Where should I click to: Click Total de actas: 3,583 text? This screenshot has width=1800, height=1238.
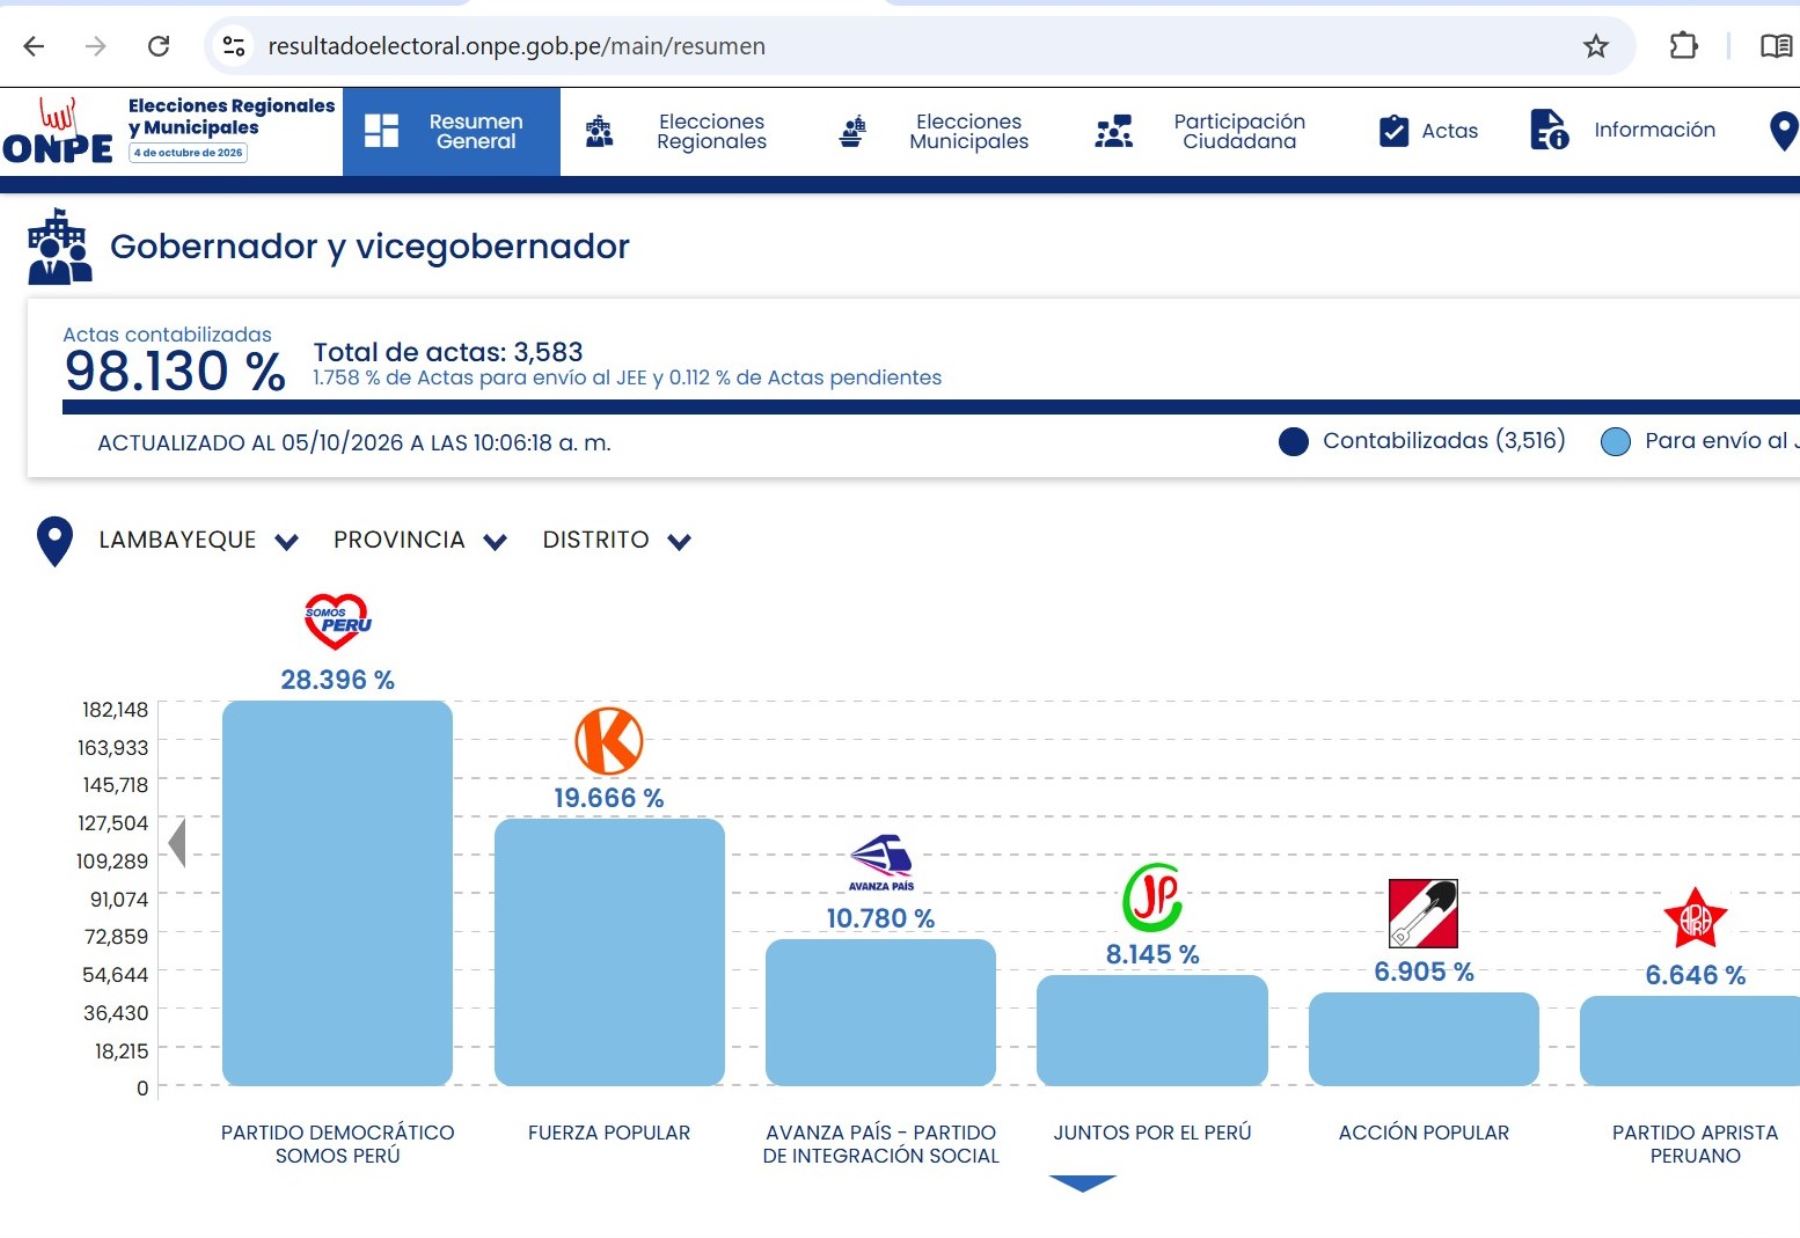tap(448, 352)
